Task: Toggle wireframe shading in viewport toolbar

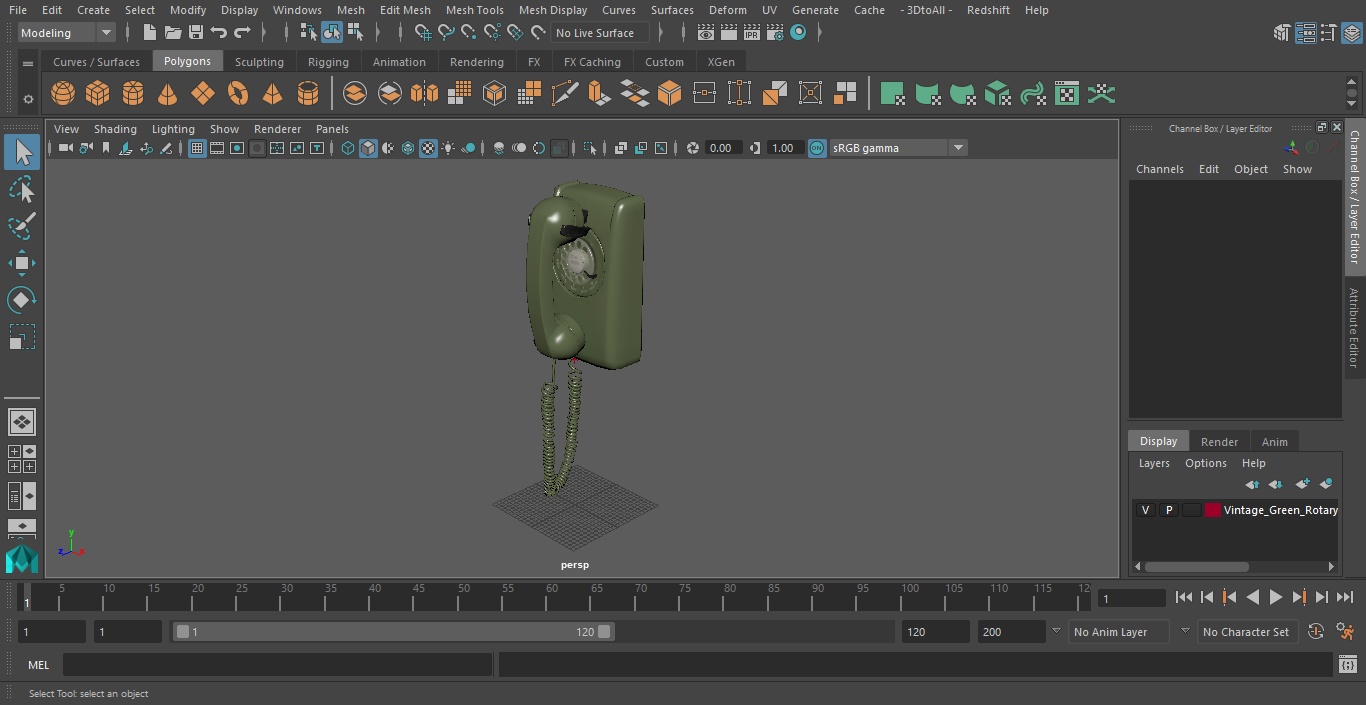Action: coord(348,148)
